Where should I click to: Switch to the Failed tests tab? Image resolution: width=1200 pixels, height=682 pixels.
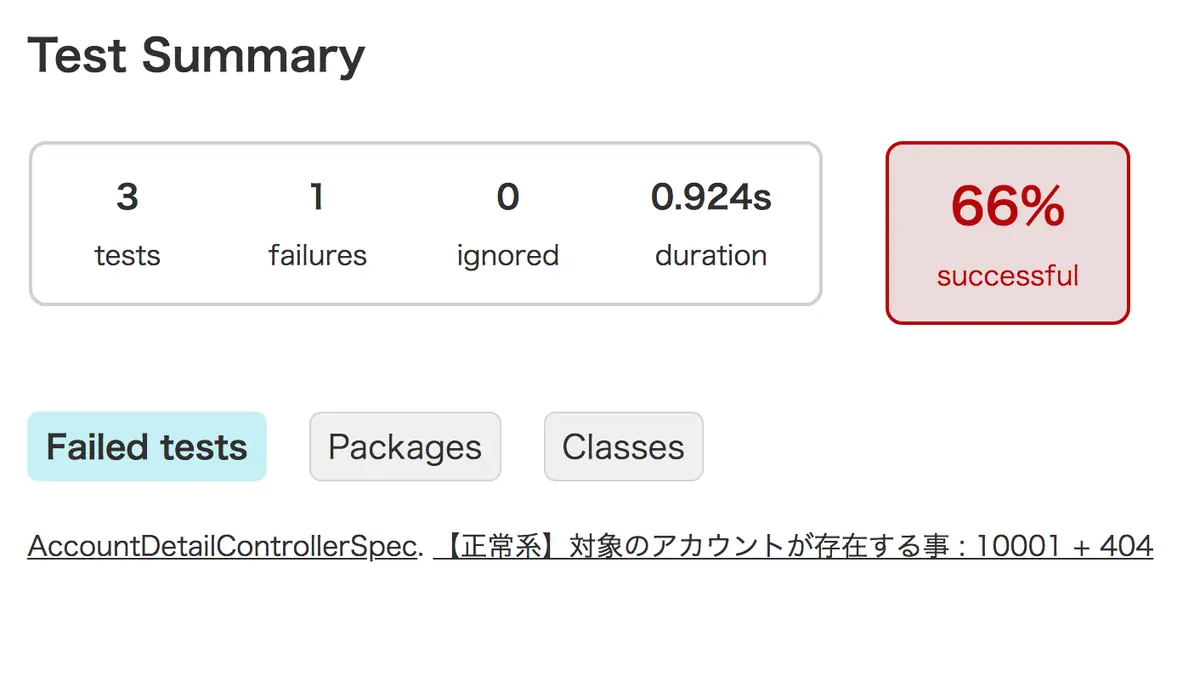[147, 447]
